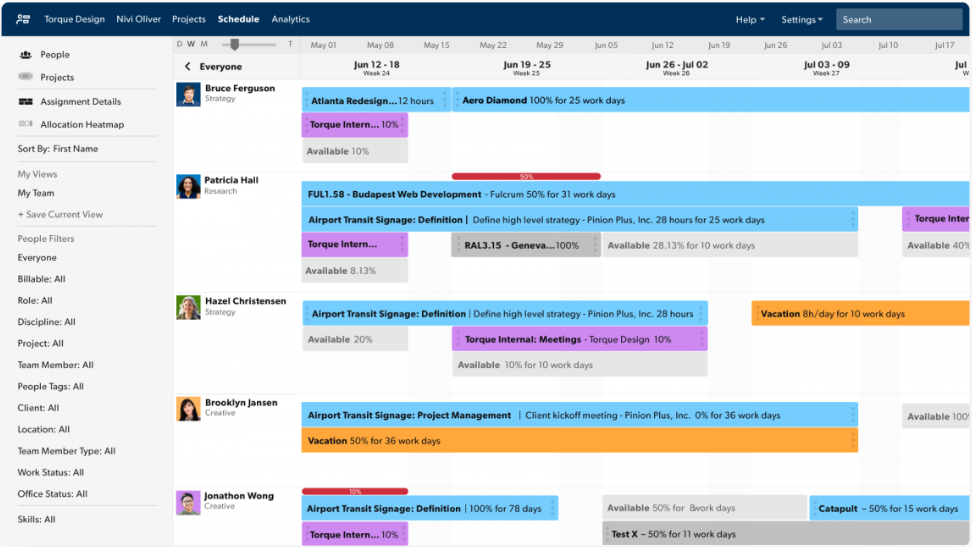This screenshot has width=972, height=547.
Task: Select Airport Transit Signage: Project Management bar
Action: point(579,415)
